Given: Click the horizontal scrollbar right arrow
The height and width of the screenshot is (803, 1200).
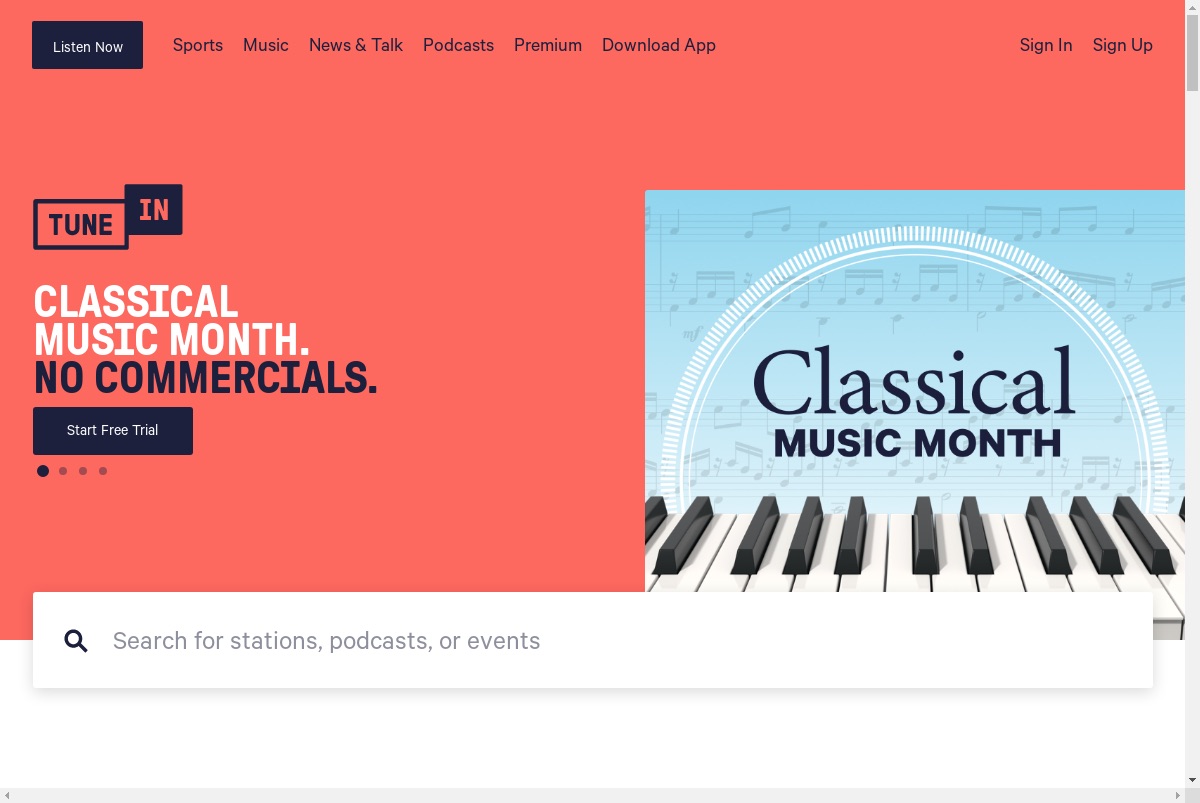Looking at the screenshot, I should 1177,795.
